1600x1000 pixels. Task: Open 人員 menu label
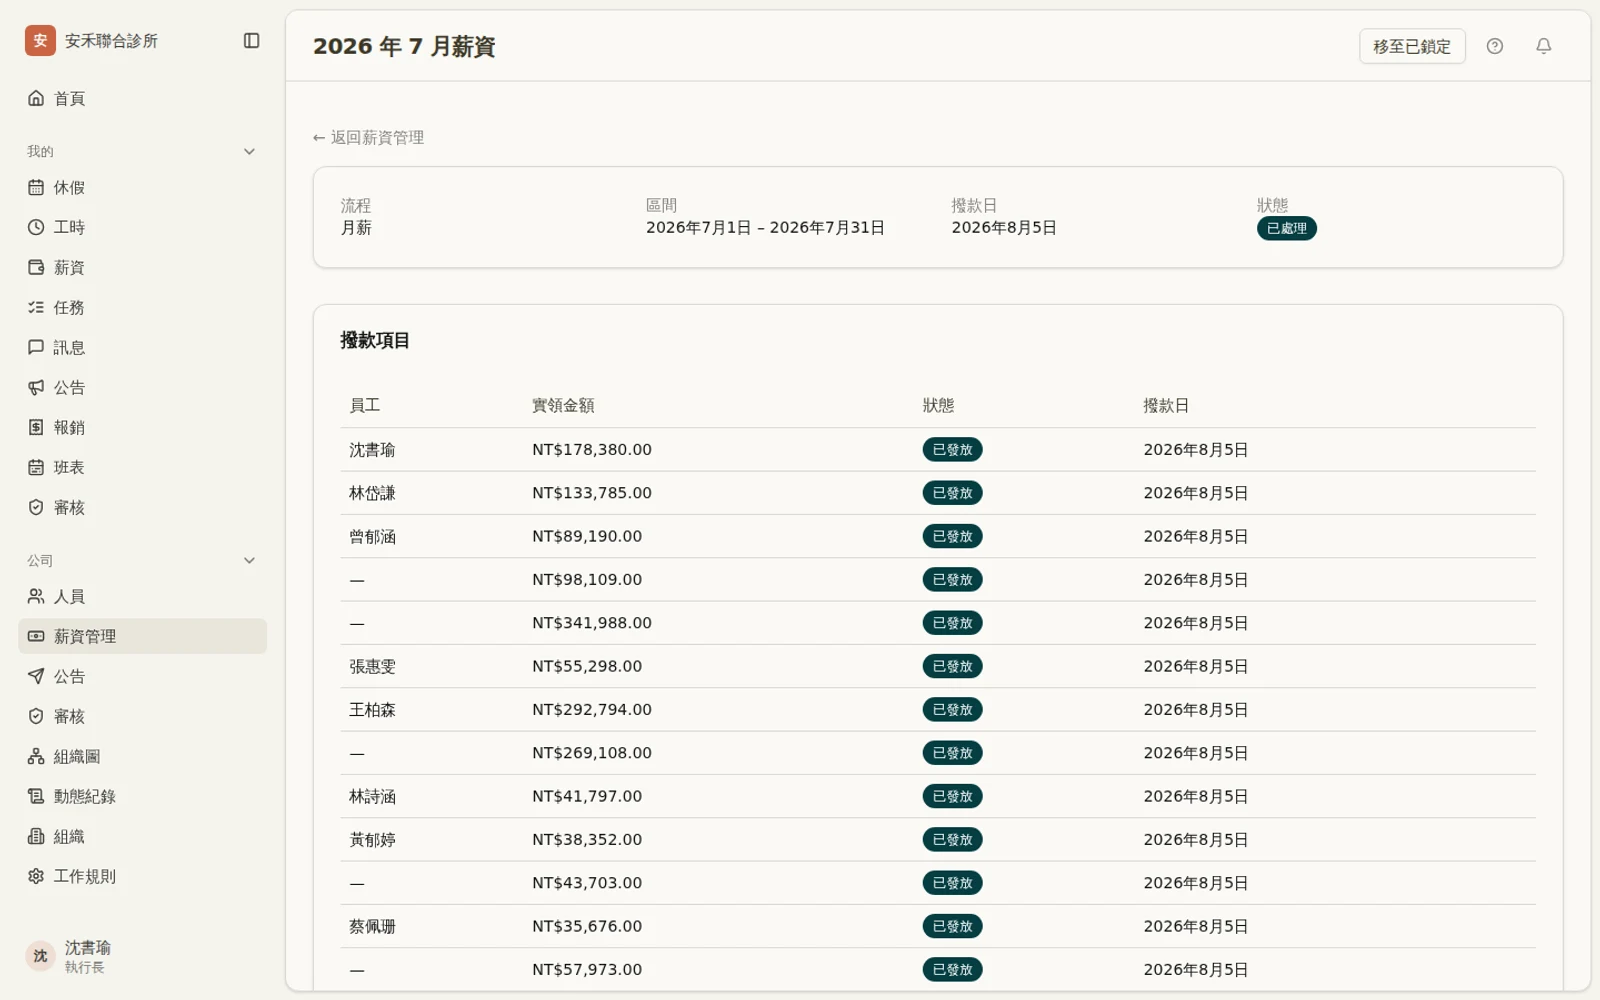pos(69,596)
